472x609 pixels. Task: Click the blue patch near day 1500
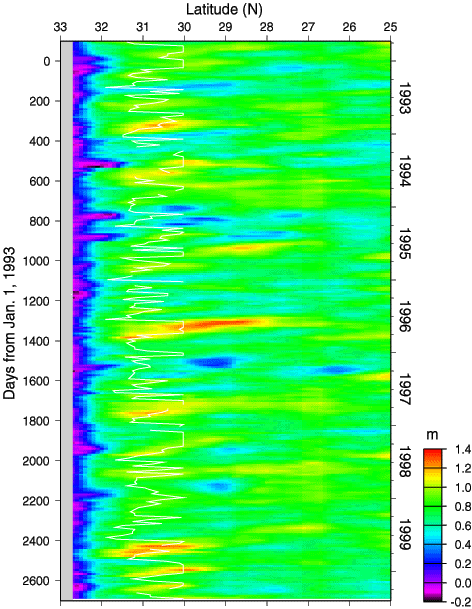[x=214, y=362]
